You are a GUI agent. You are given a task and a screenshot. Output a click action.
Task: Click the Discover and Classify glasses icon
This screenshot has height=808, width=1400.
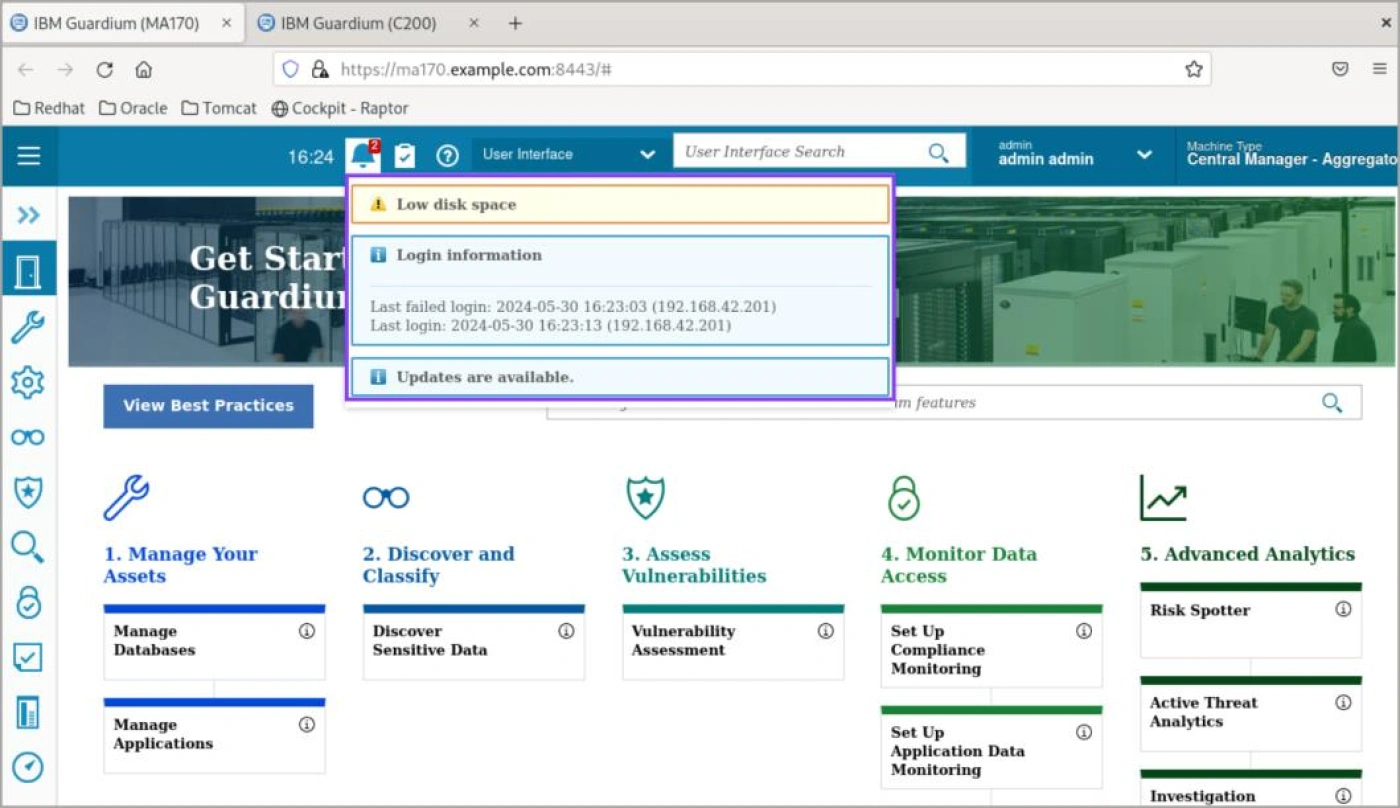click(x=386, y=497)
